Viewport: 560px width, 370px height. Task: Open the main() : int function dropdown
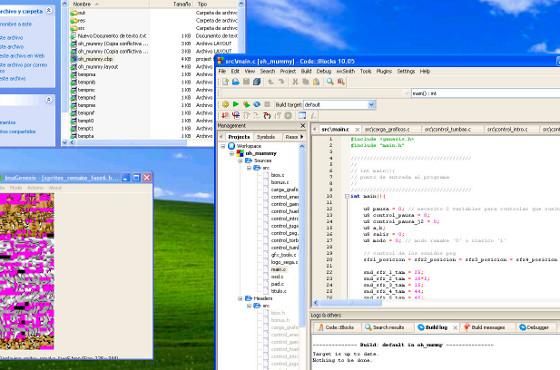click(x=485, y=94)
